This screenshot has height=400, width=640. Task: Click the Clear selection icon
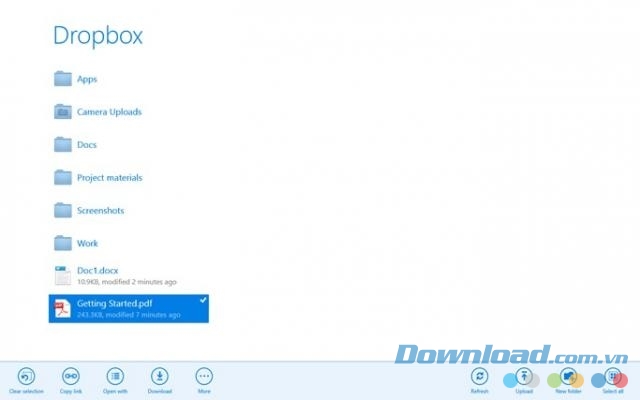[x=26, y=376]
